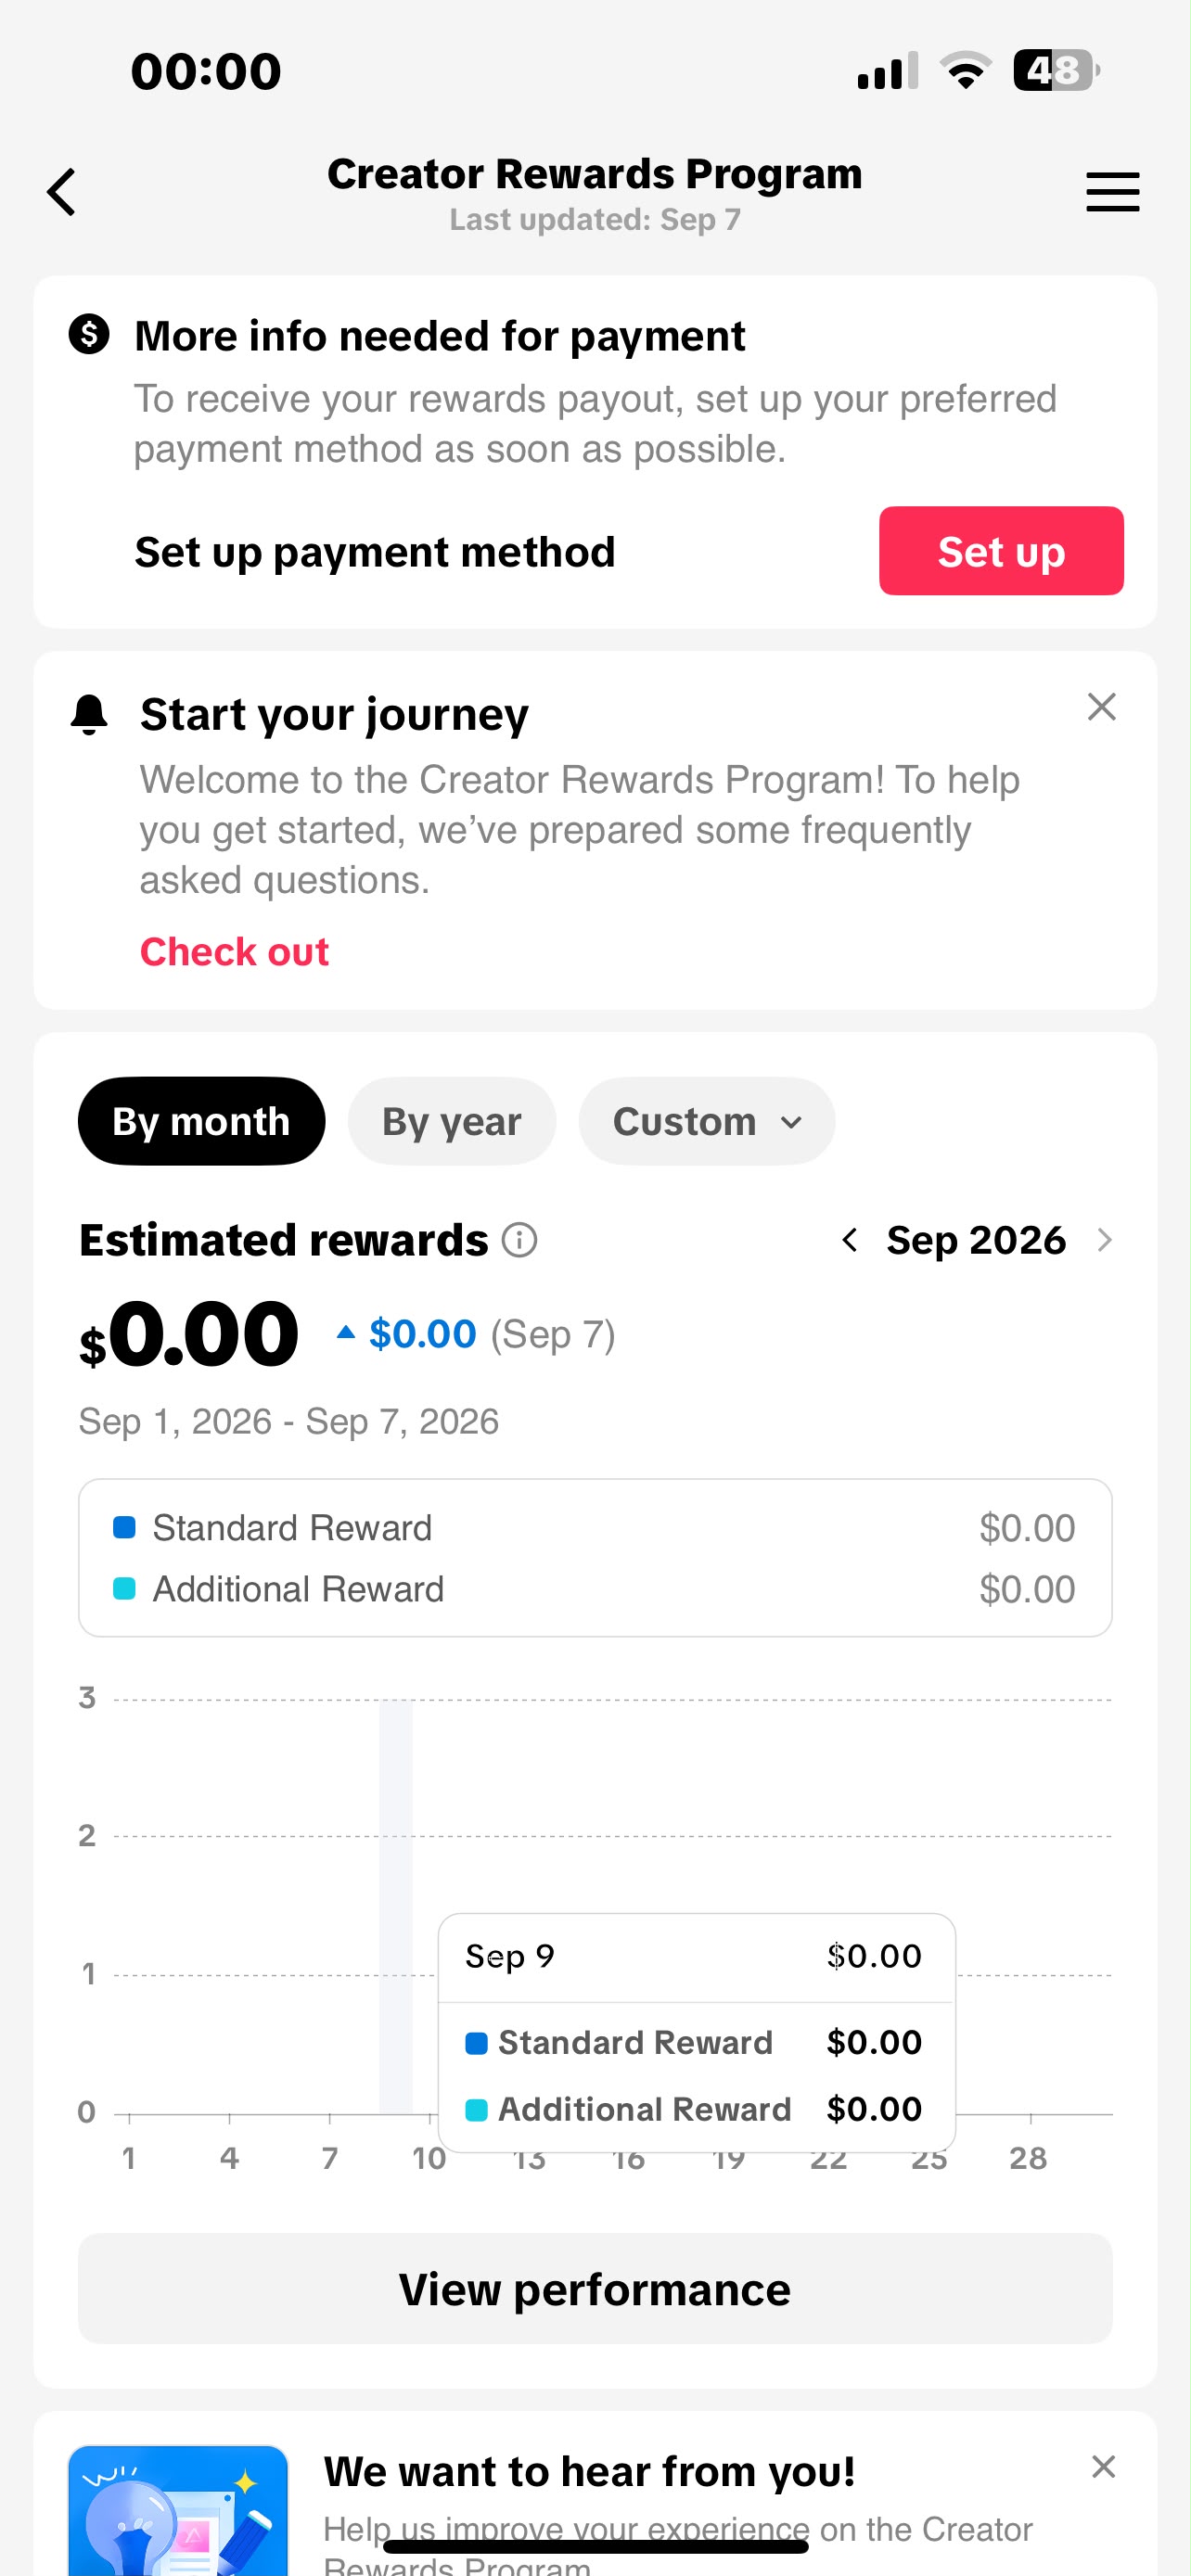1191x2576 pixels.
Task: Tap the back arrow icon
Action: tap(62, 192)
